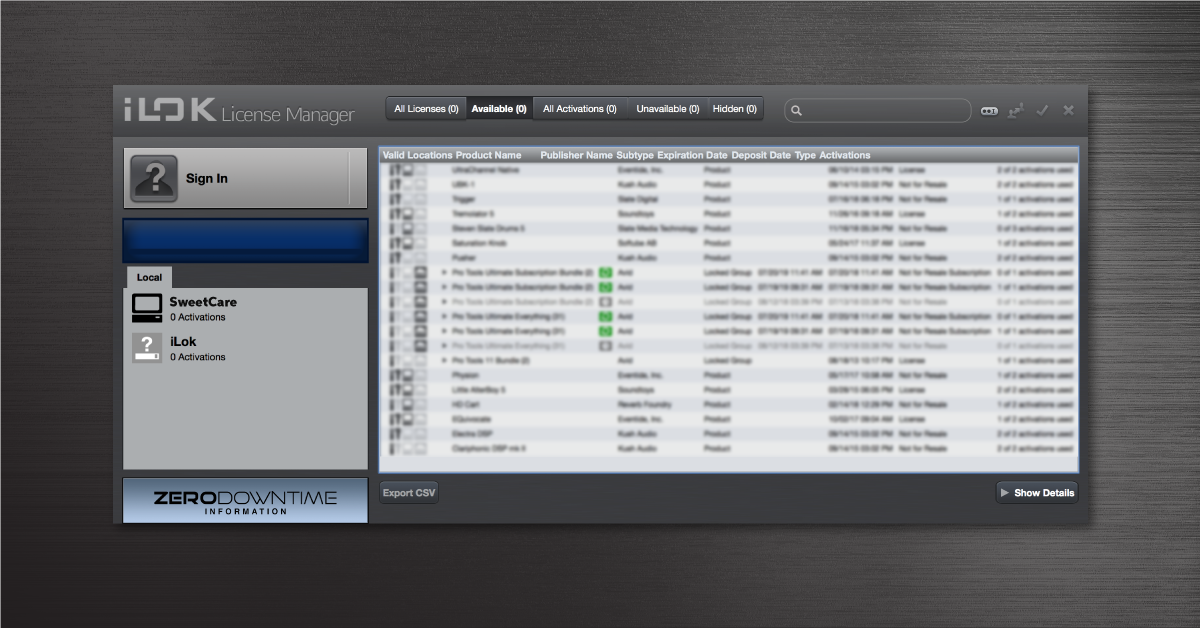Open the All Activations (0) tab
Screen dimensions: 1200x628
tap(580, 109)
